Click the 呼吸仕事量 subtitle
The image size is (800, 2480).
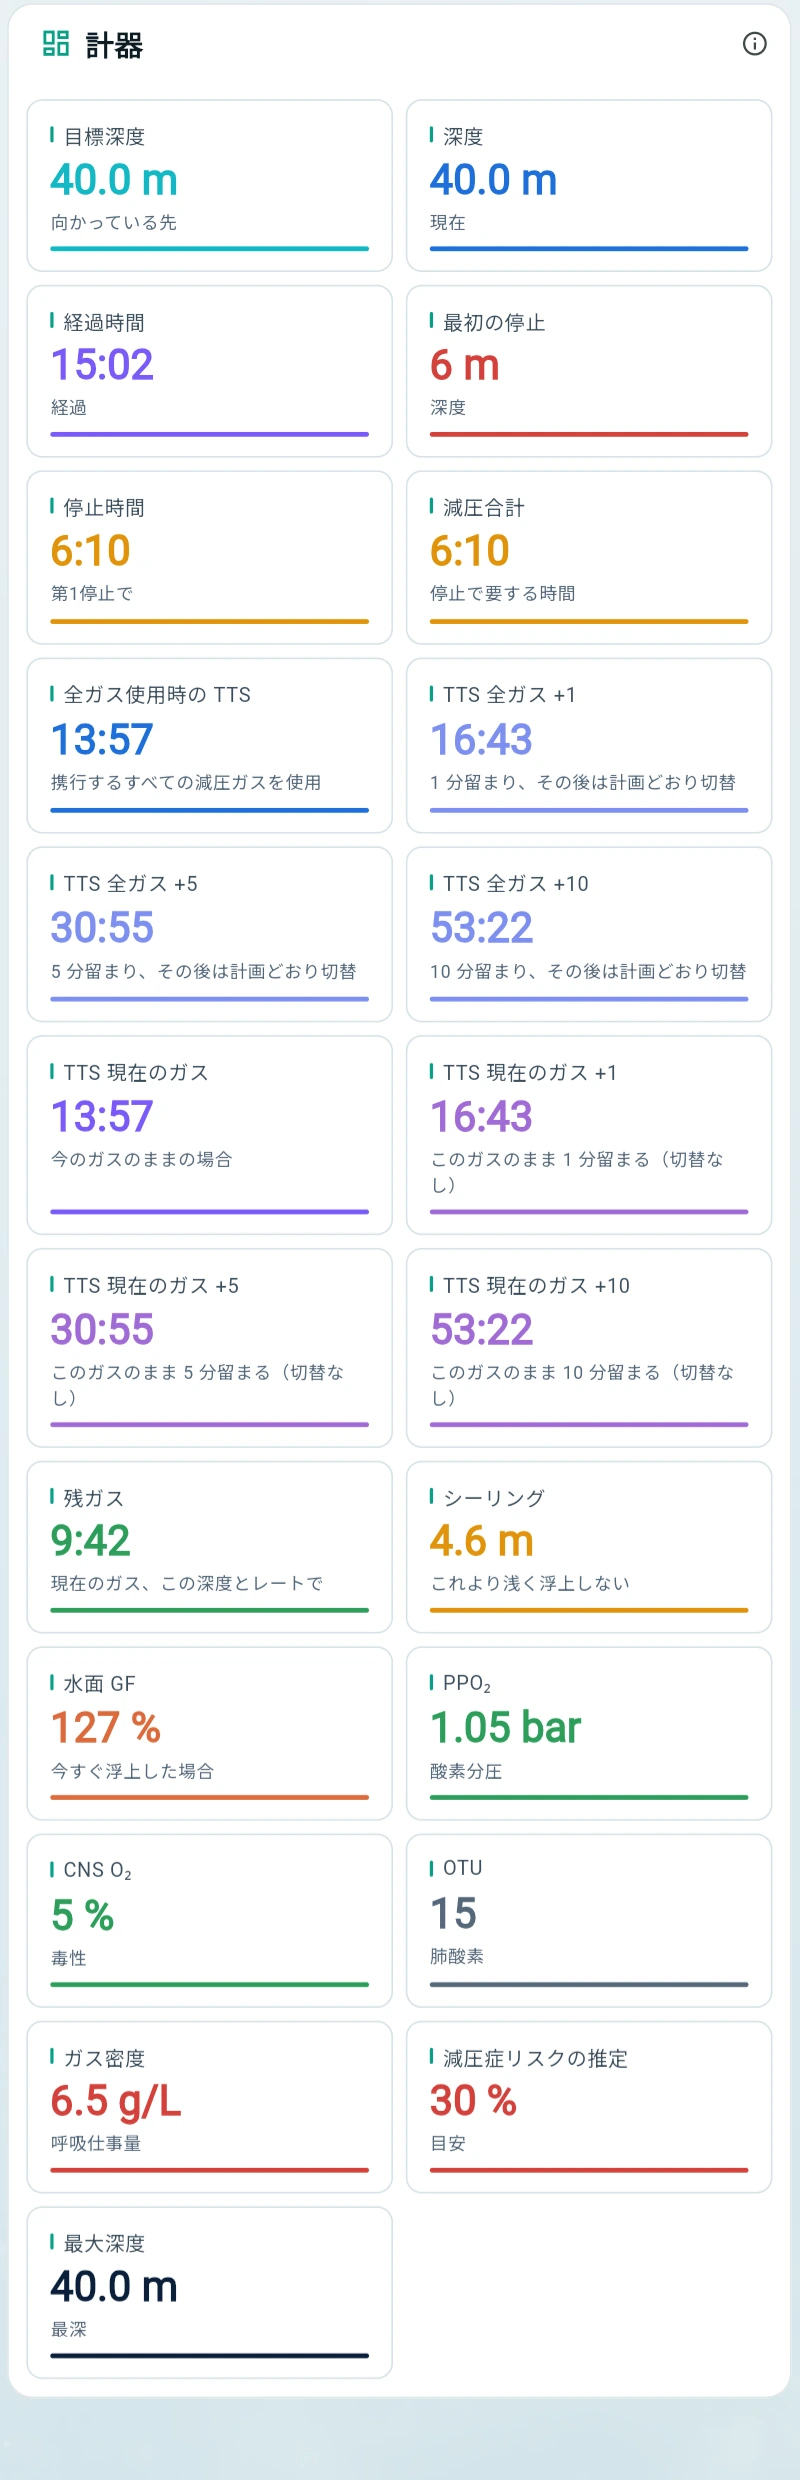click(x=96, y=2144)
